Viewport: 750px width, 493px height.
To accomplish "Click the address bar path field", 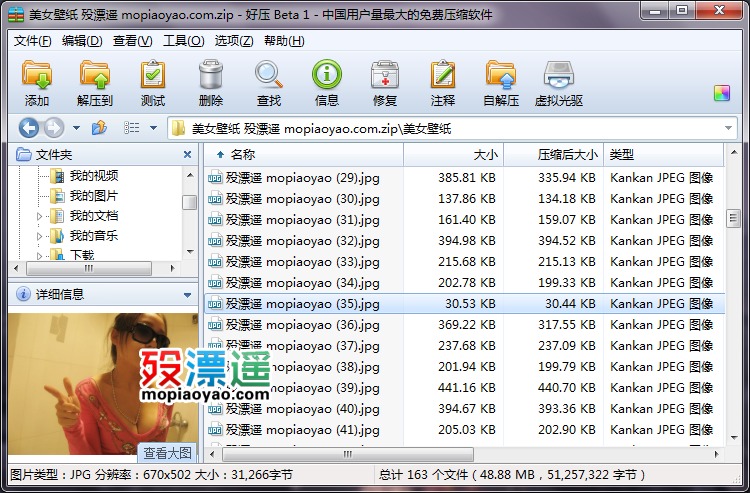I will pos(452,128).
